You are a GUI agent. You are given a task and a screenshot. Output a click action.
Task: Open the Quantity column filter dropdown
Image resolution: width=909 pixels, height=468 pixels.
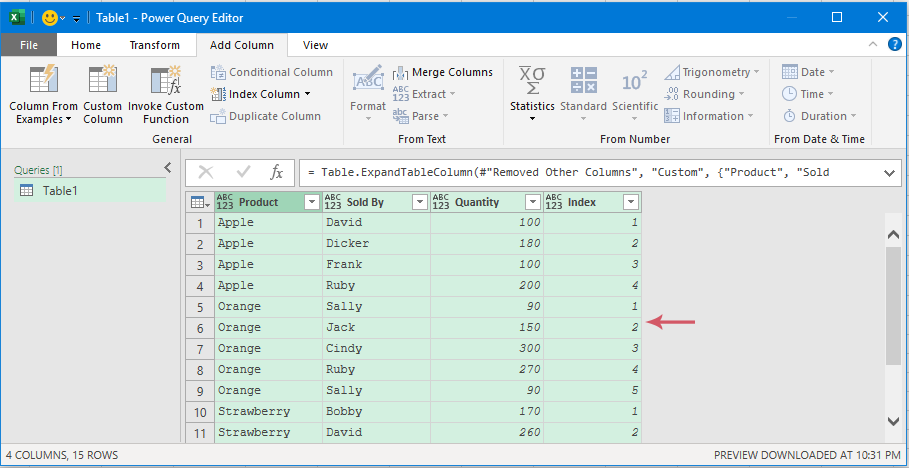point(532,202)
